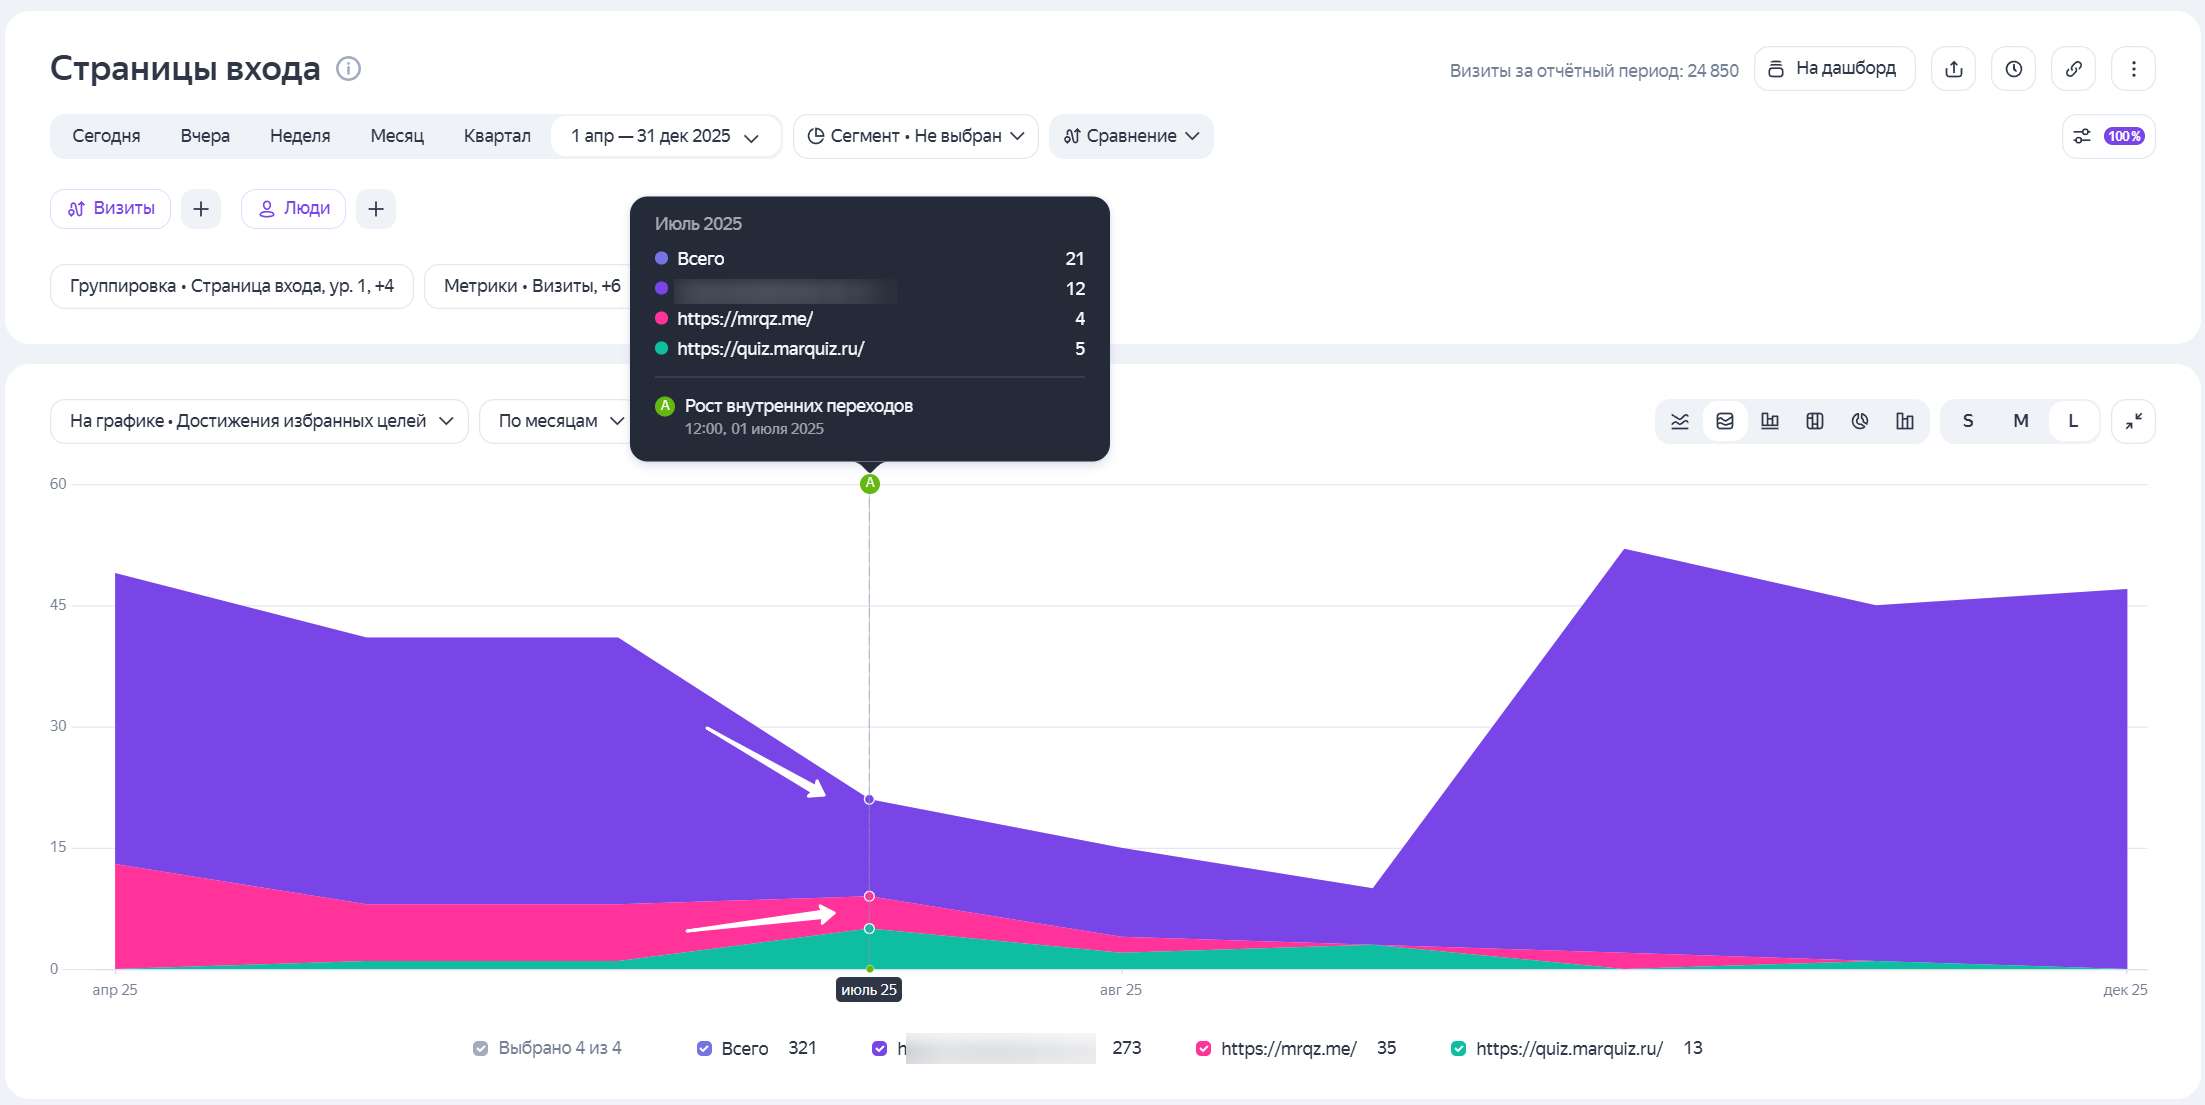Open the 1 апр — 31 дек 2025 date picker
Screen dimensions: 2205x1105
[666, 136]
